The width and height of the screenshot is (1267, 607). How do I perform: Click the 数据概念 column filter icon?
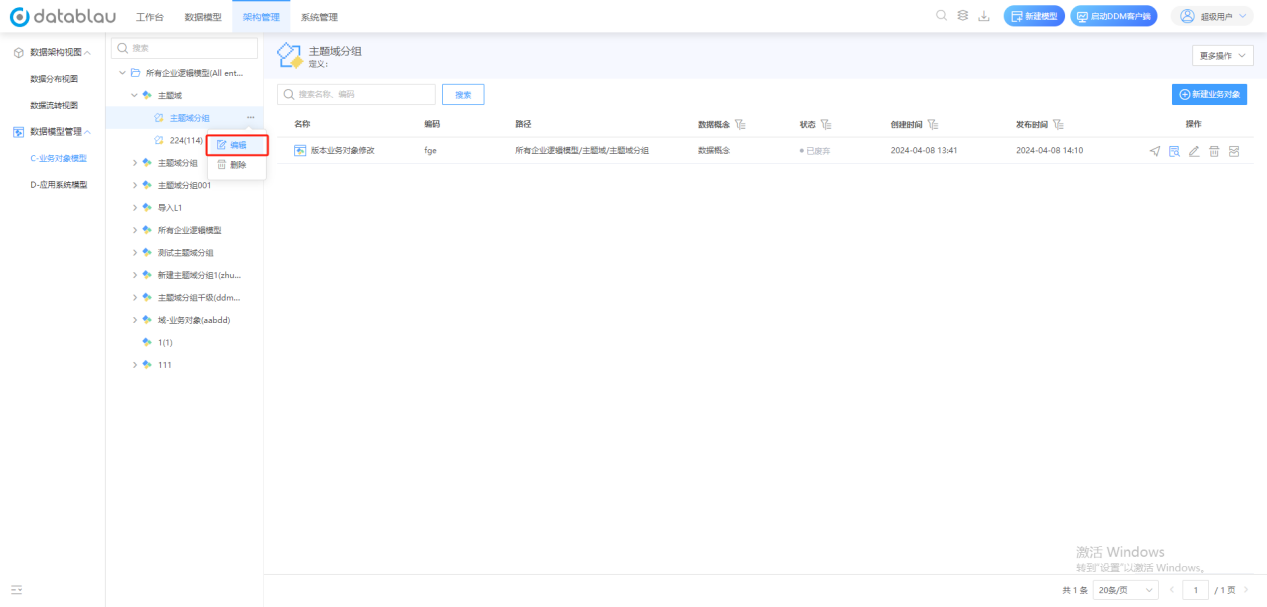740,124
